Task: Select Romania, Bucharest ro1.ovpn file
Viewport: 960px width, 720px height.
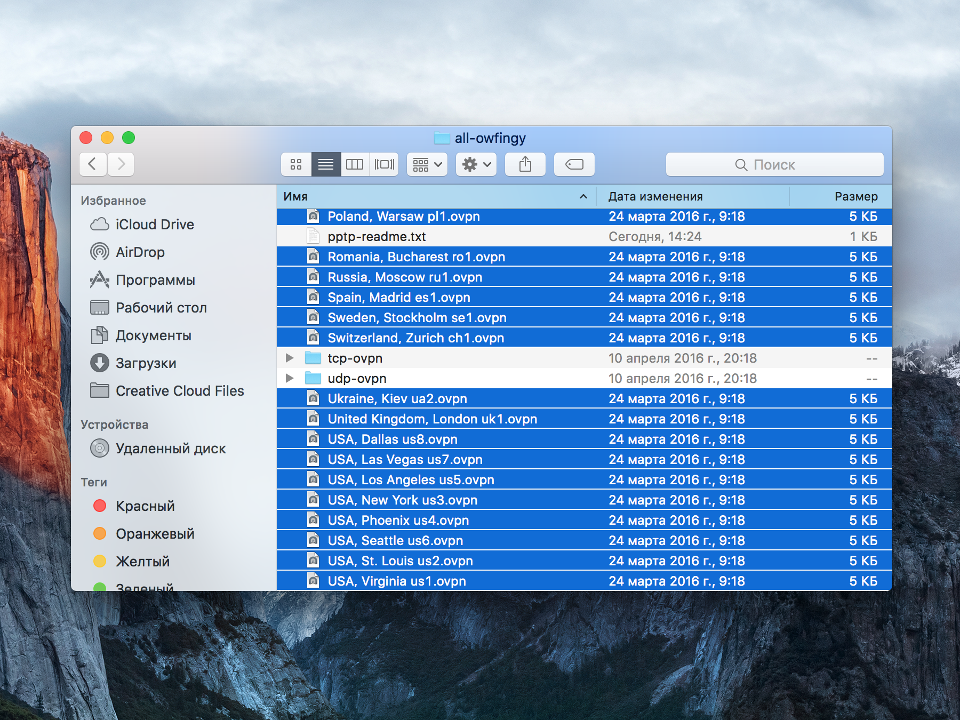Action: [584, 257]
